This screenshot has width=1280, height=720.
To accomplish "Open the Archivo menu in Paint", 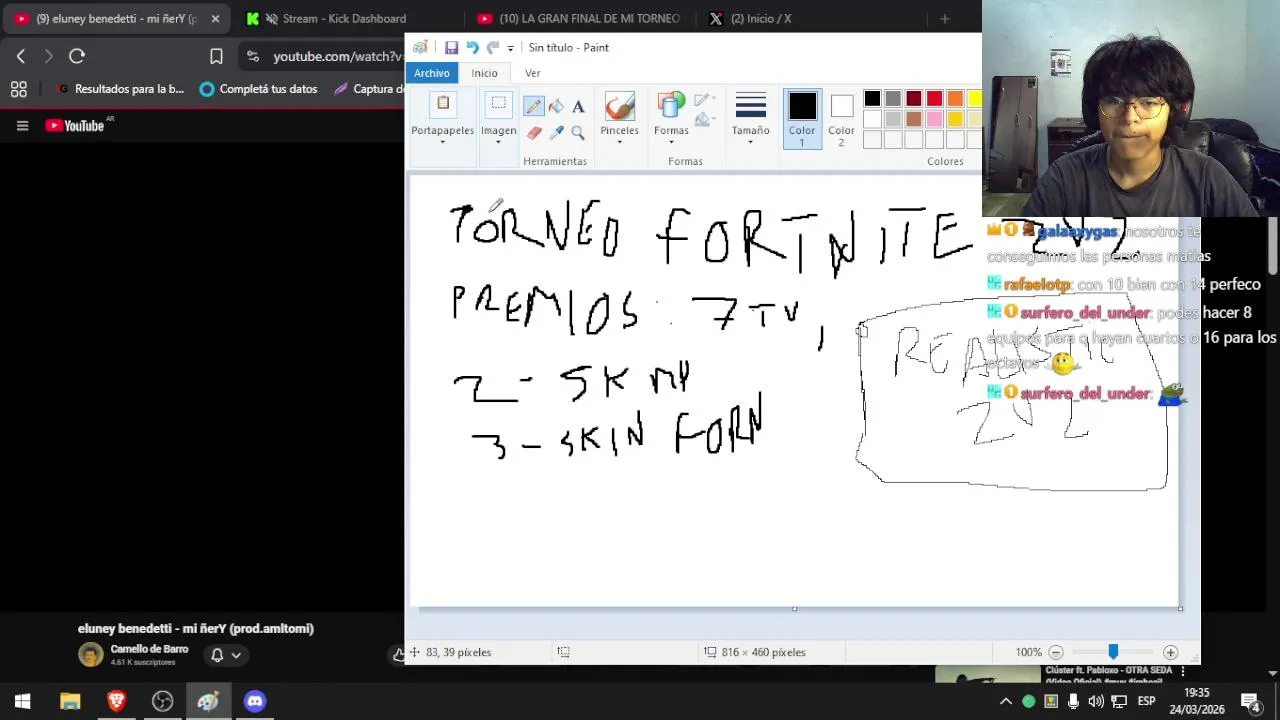I will pyautogui.click(x=432, y=73).
